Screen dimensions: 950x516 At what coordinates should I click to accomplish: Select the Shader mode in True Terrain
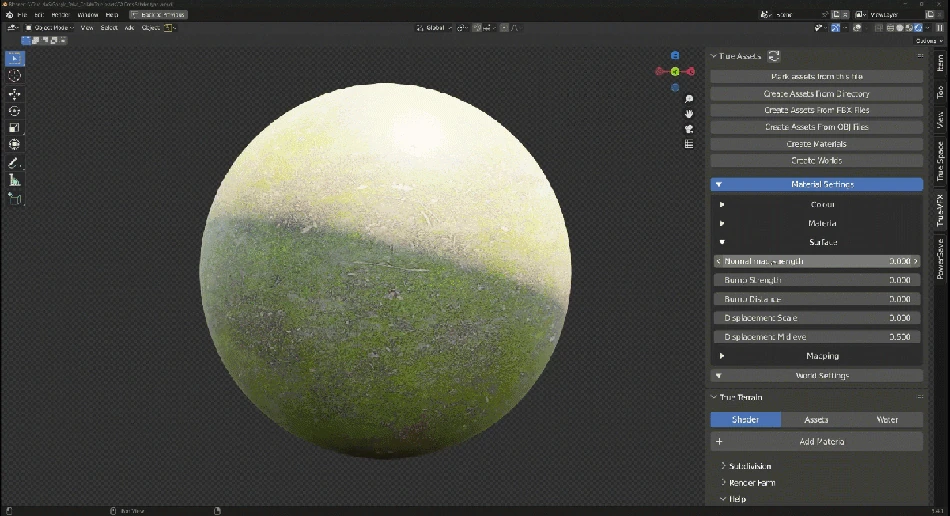pyautogui.click(x=745, y=420)
